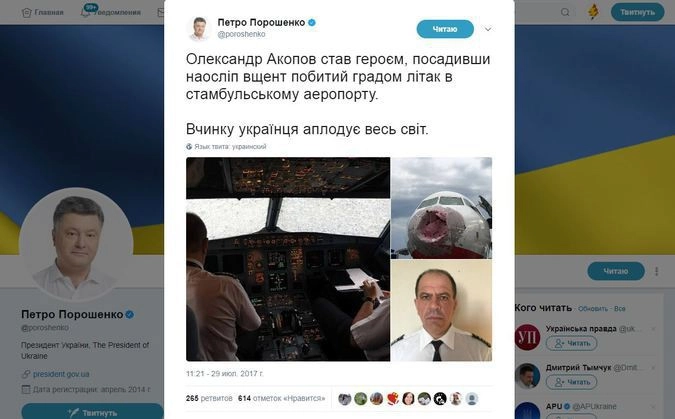Open the pilot portrait photo

[x=441, y=310]
